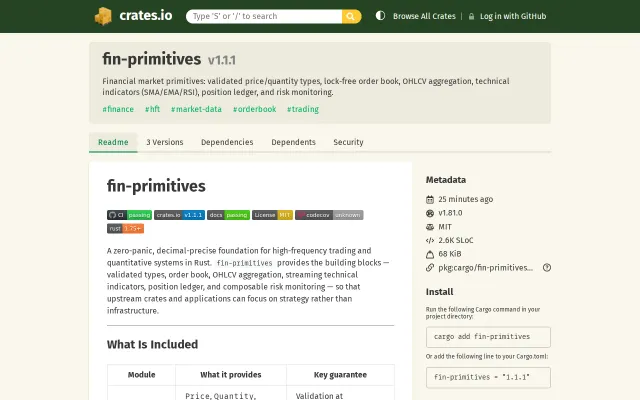Open the #trading keyword
640x400 pixels.
coord(303,109)
